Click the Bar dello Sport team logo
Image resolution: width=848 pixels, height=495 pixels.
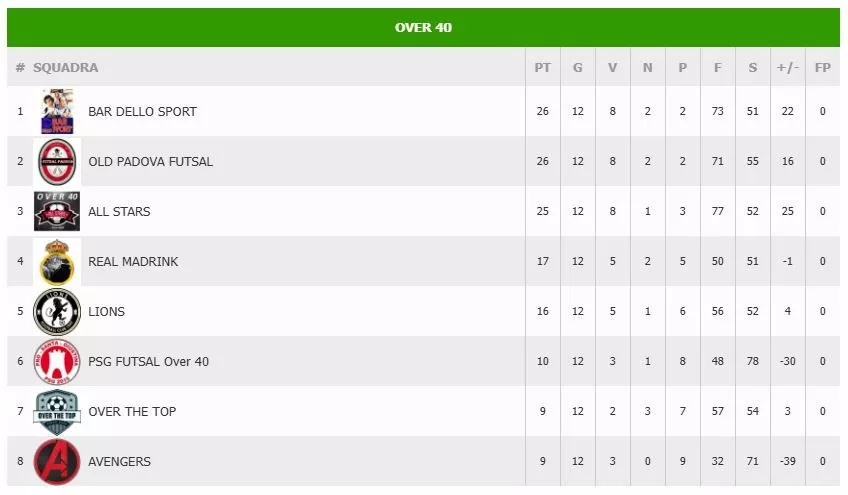57,111
